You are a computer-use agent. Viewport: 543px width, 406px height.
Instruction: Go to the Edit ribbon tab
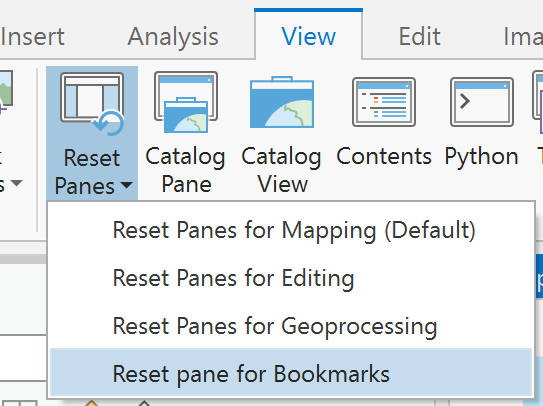click(x=419, y=36)
